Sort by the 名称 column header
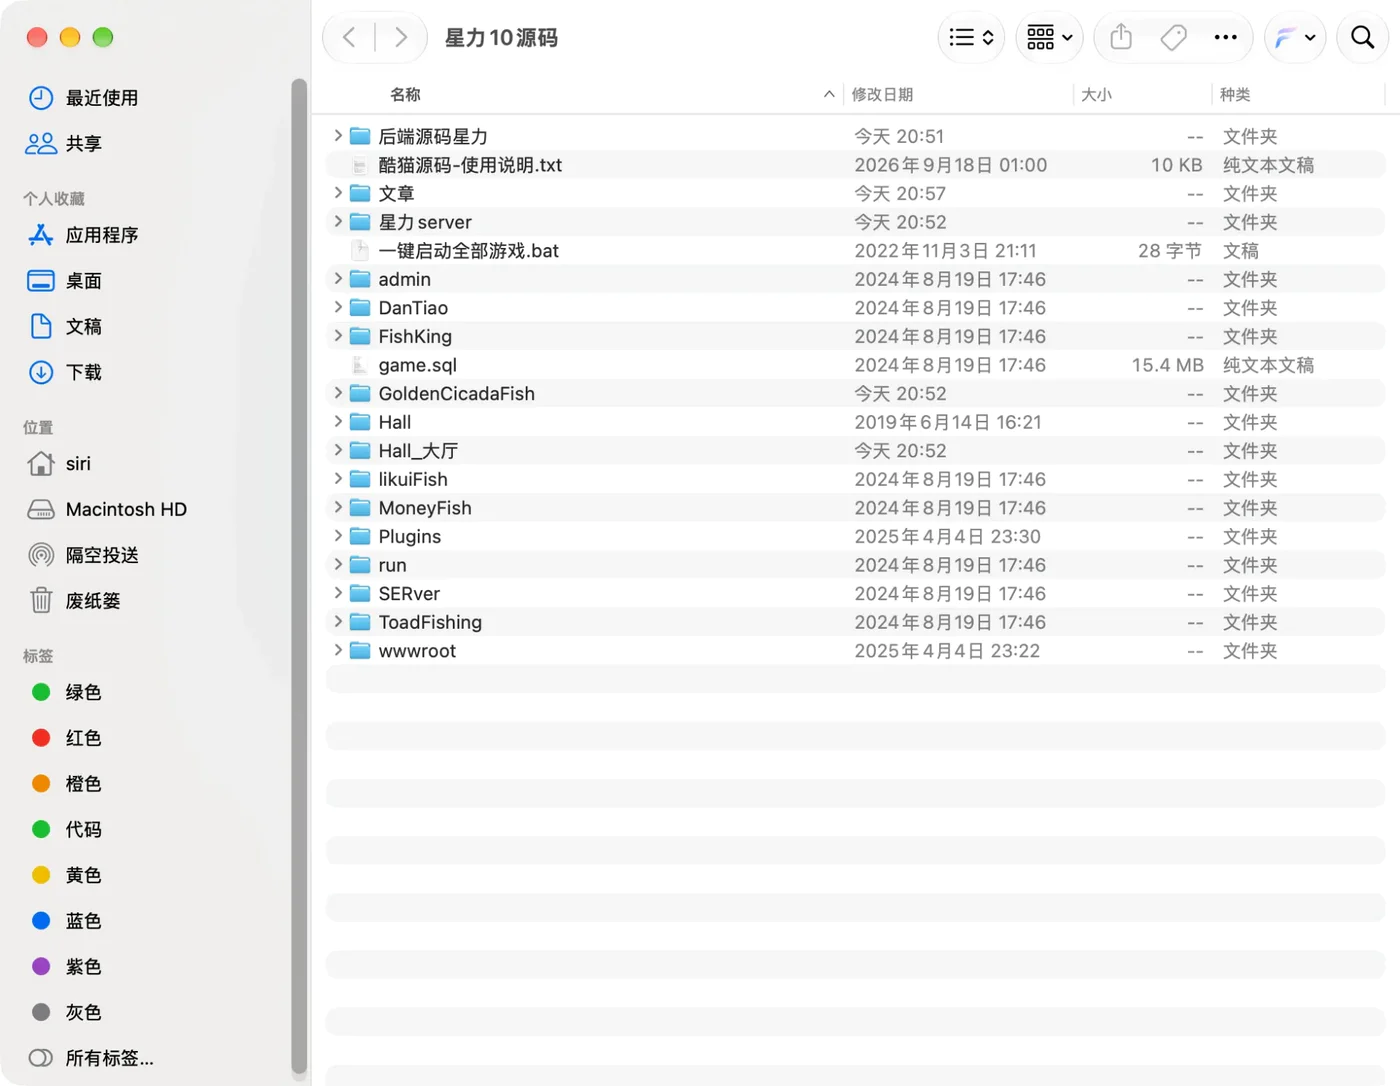 click(x=405, y=94)
